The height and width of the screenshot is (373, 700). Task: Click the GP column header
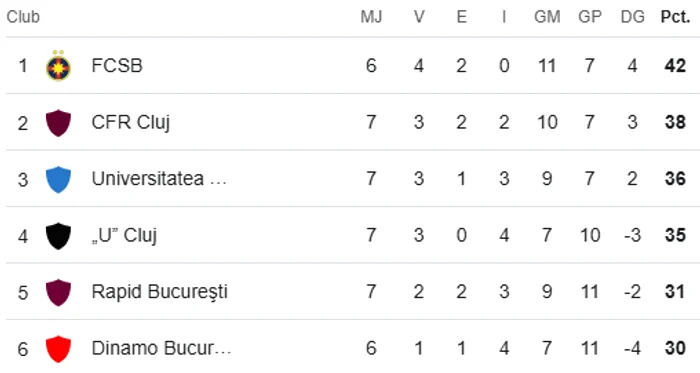590,17
